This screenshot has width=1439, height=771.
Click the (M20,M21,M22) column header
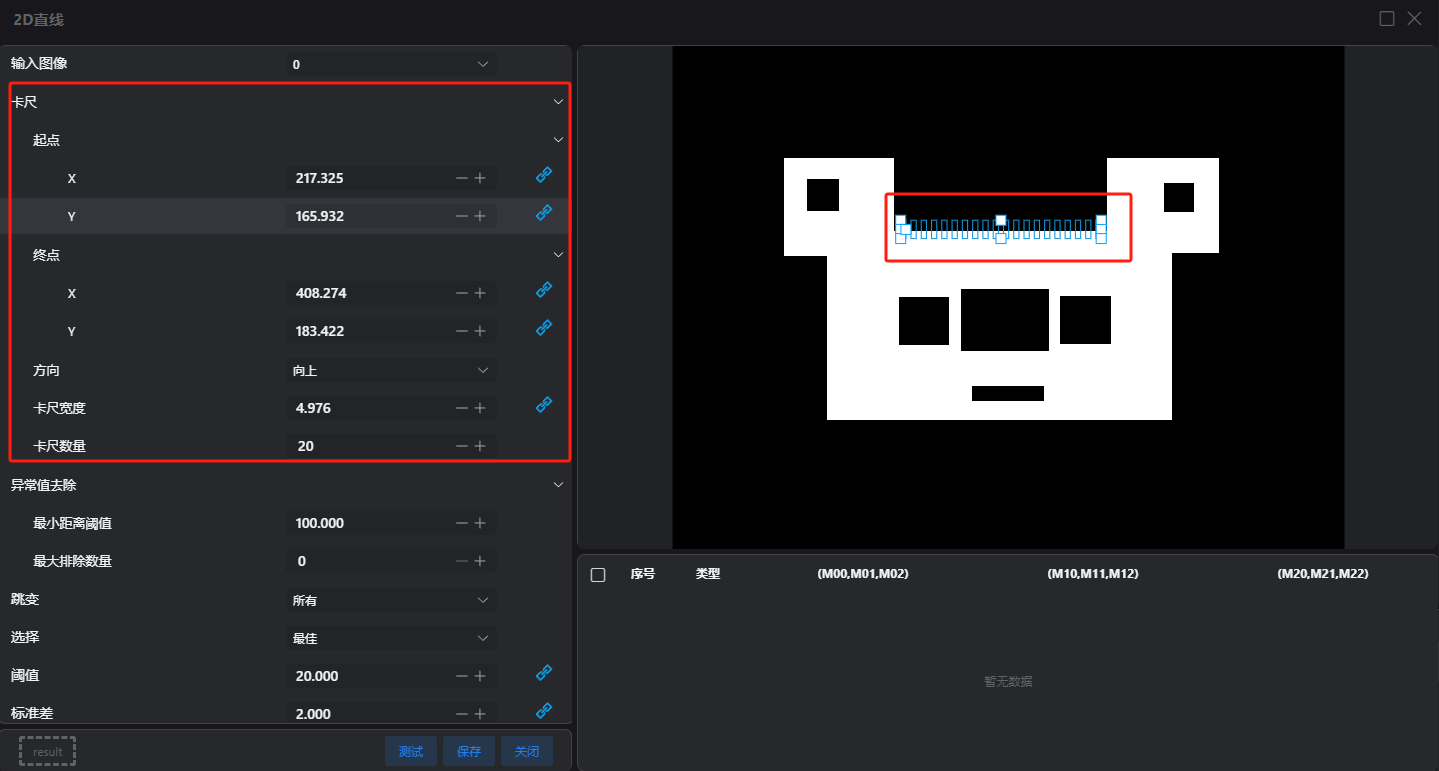(x=1323, y=574)
